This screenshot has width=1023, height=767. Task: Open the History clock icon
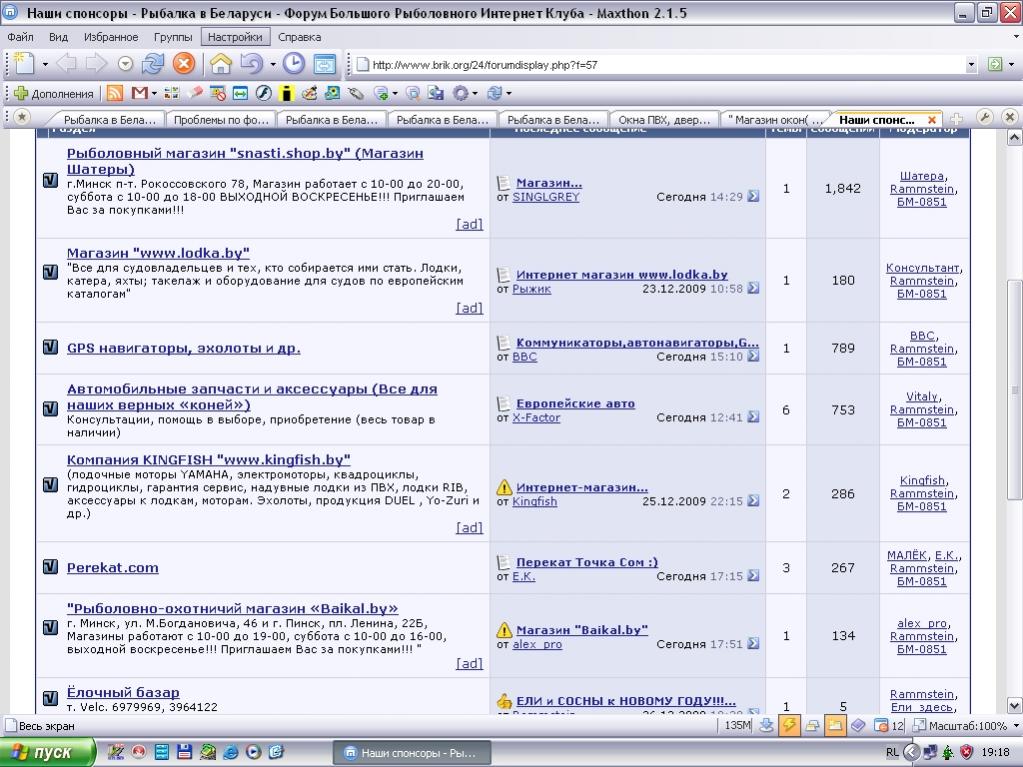(294, 64)
